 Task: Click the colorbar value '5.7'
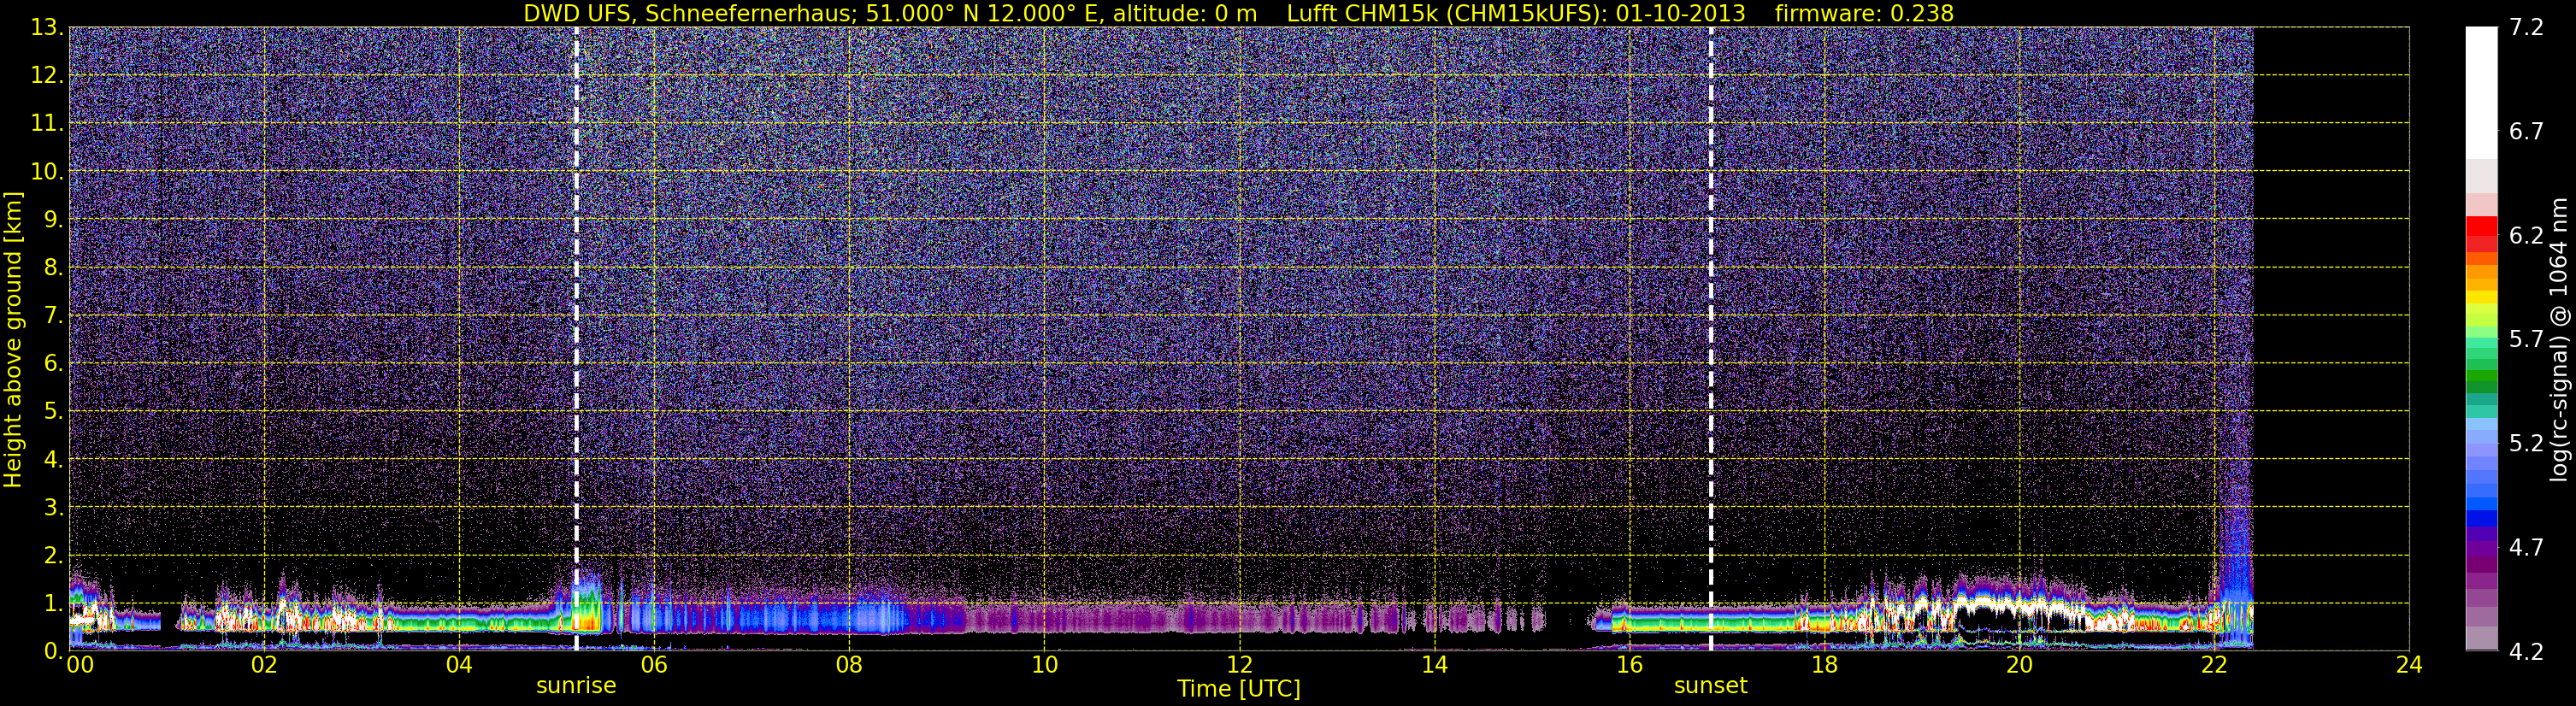click(2526, 340)
